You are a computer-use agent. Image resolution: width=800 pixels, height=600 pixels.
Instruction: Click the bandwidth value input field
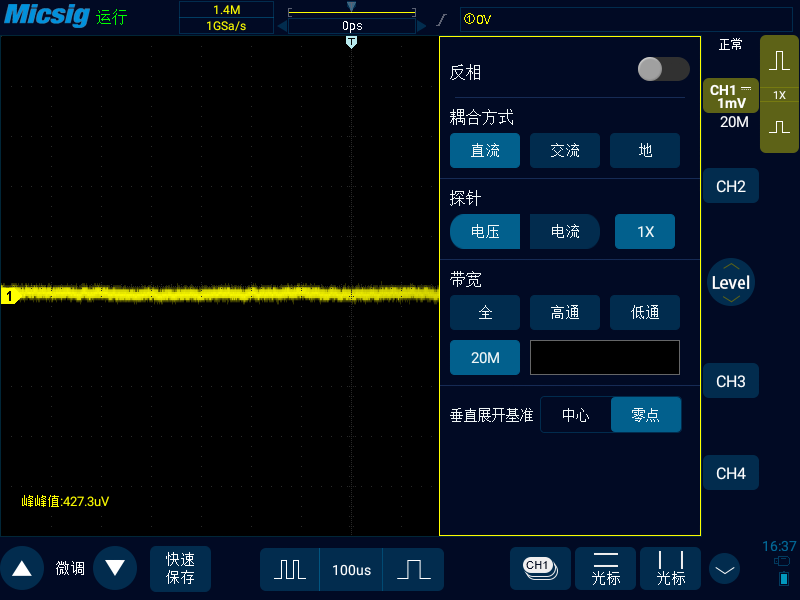click(604, 357)
